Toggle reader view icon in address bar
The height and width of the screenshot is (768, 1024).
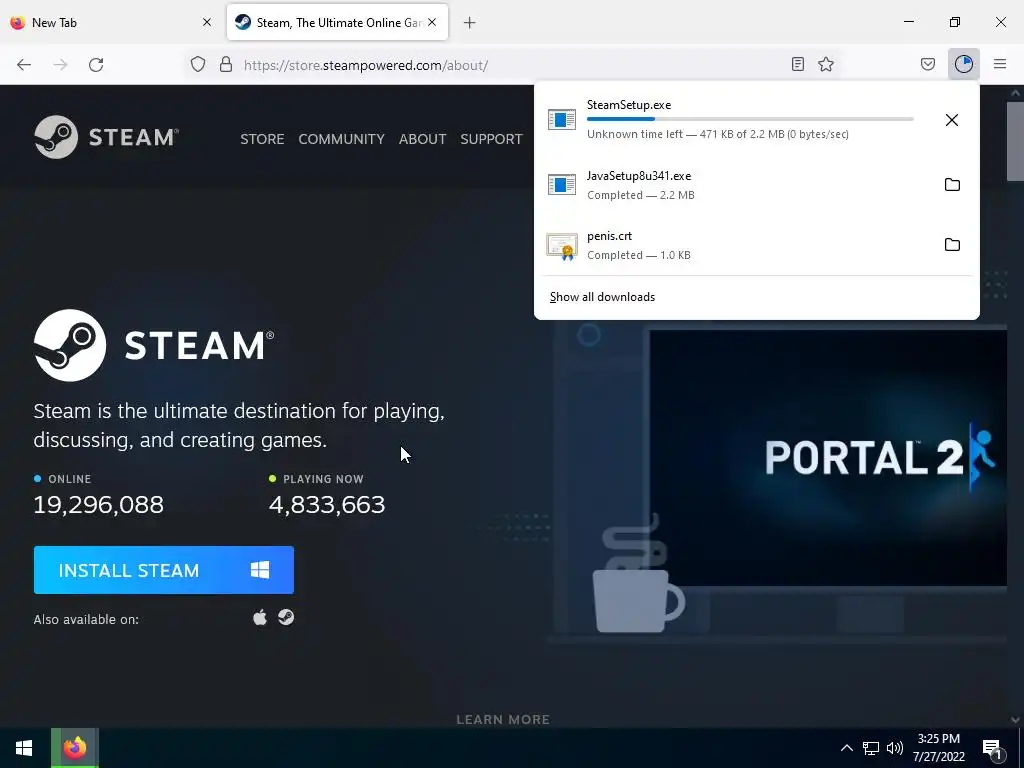797,64
